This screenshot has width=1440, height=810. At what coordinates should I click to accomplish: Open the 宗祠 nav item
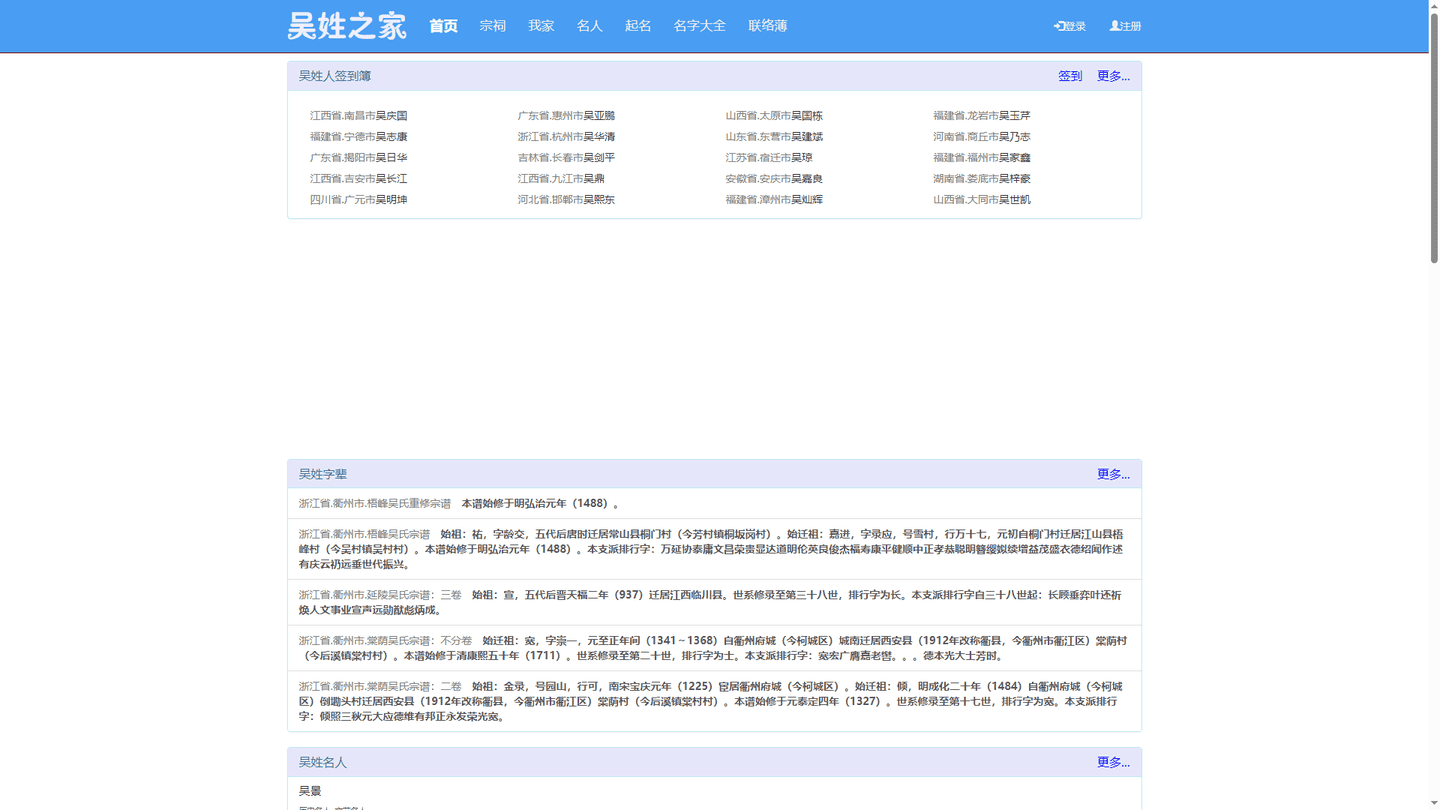point(493,26)
